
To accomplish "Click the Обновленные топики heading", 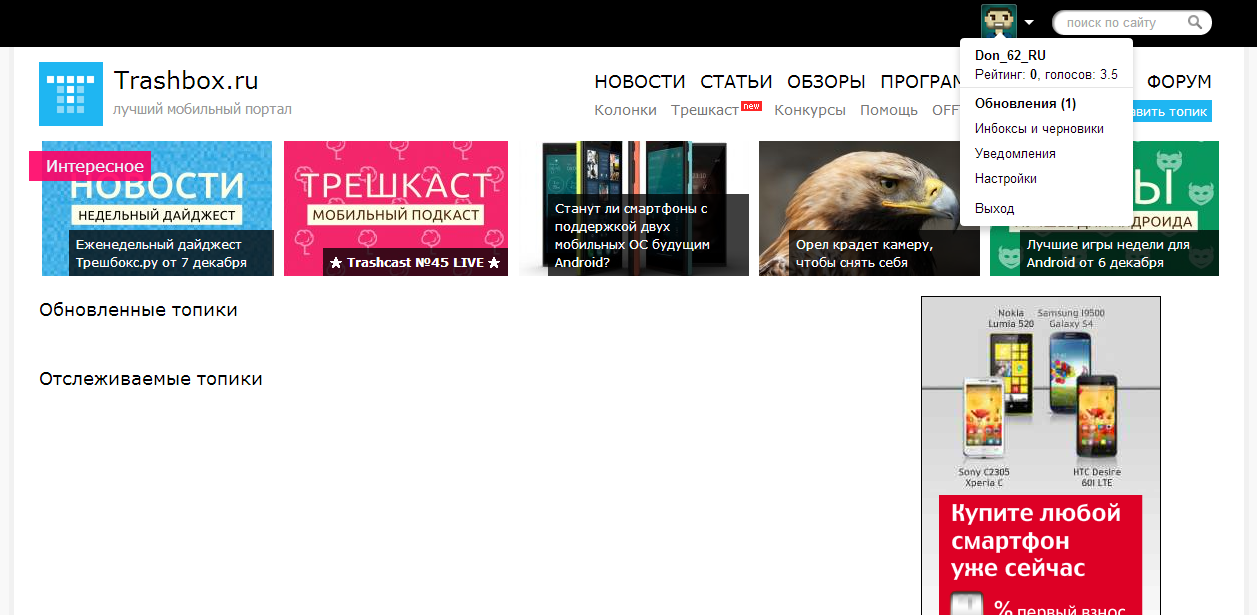I will pyautogui.click(x=138, y=310).
